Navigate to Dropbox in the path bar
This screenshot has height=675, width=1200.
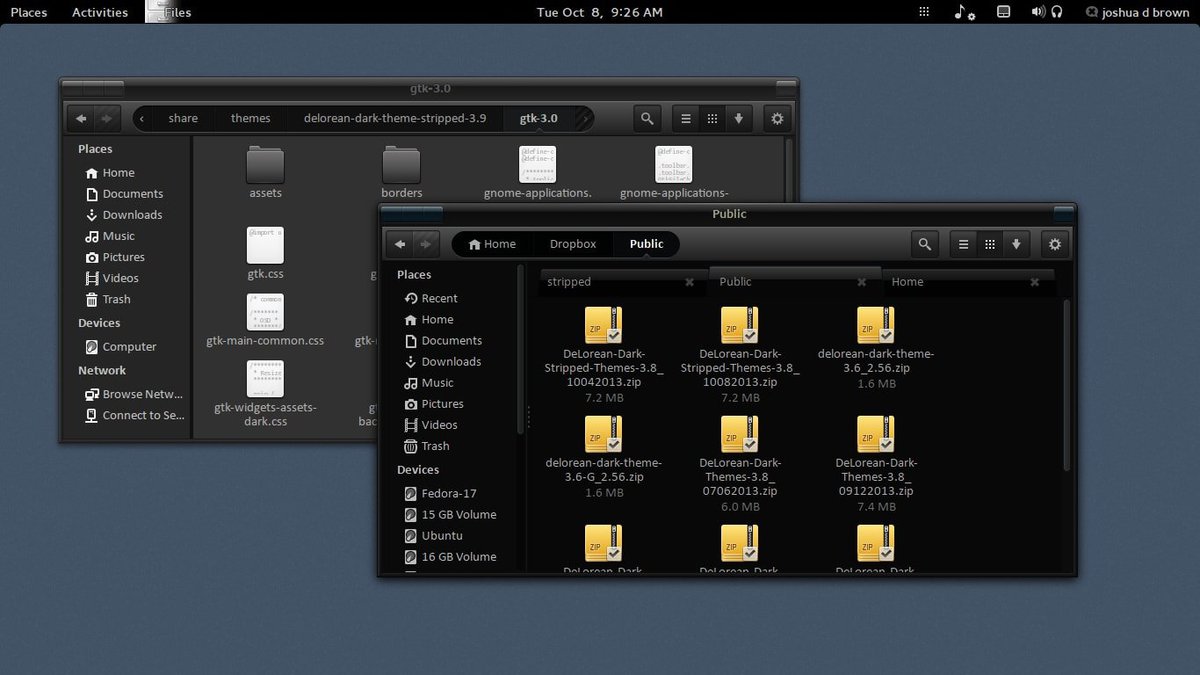[x=572, y=244]
